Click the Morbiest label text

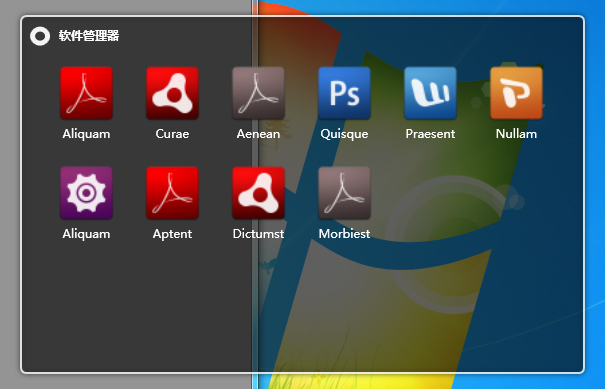point(345,233)
